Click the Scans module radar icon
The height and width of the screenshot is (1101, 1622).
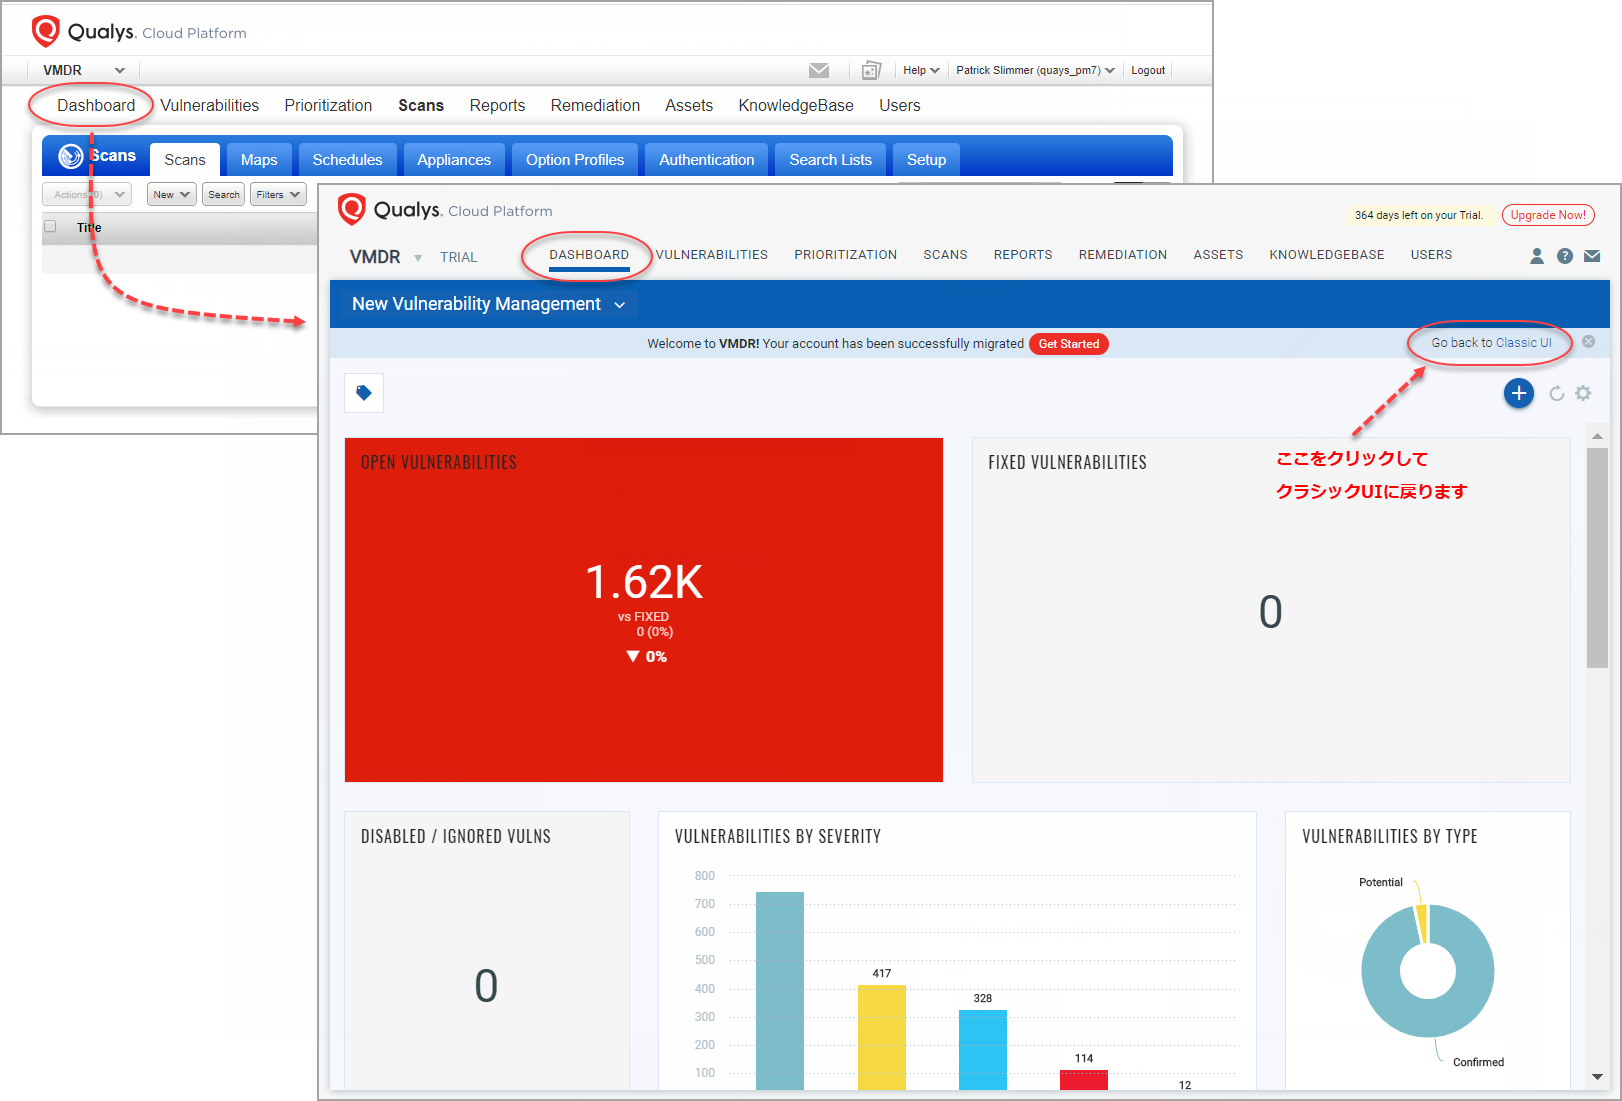[71, 156]
